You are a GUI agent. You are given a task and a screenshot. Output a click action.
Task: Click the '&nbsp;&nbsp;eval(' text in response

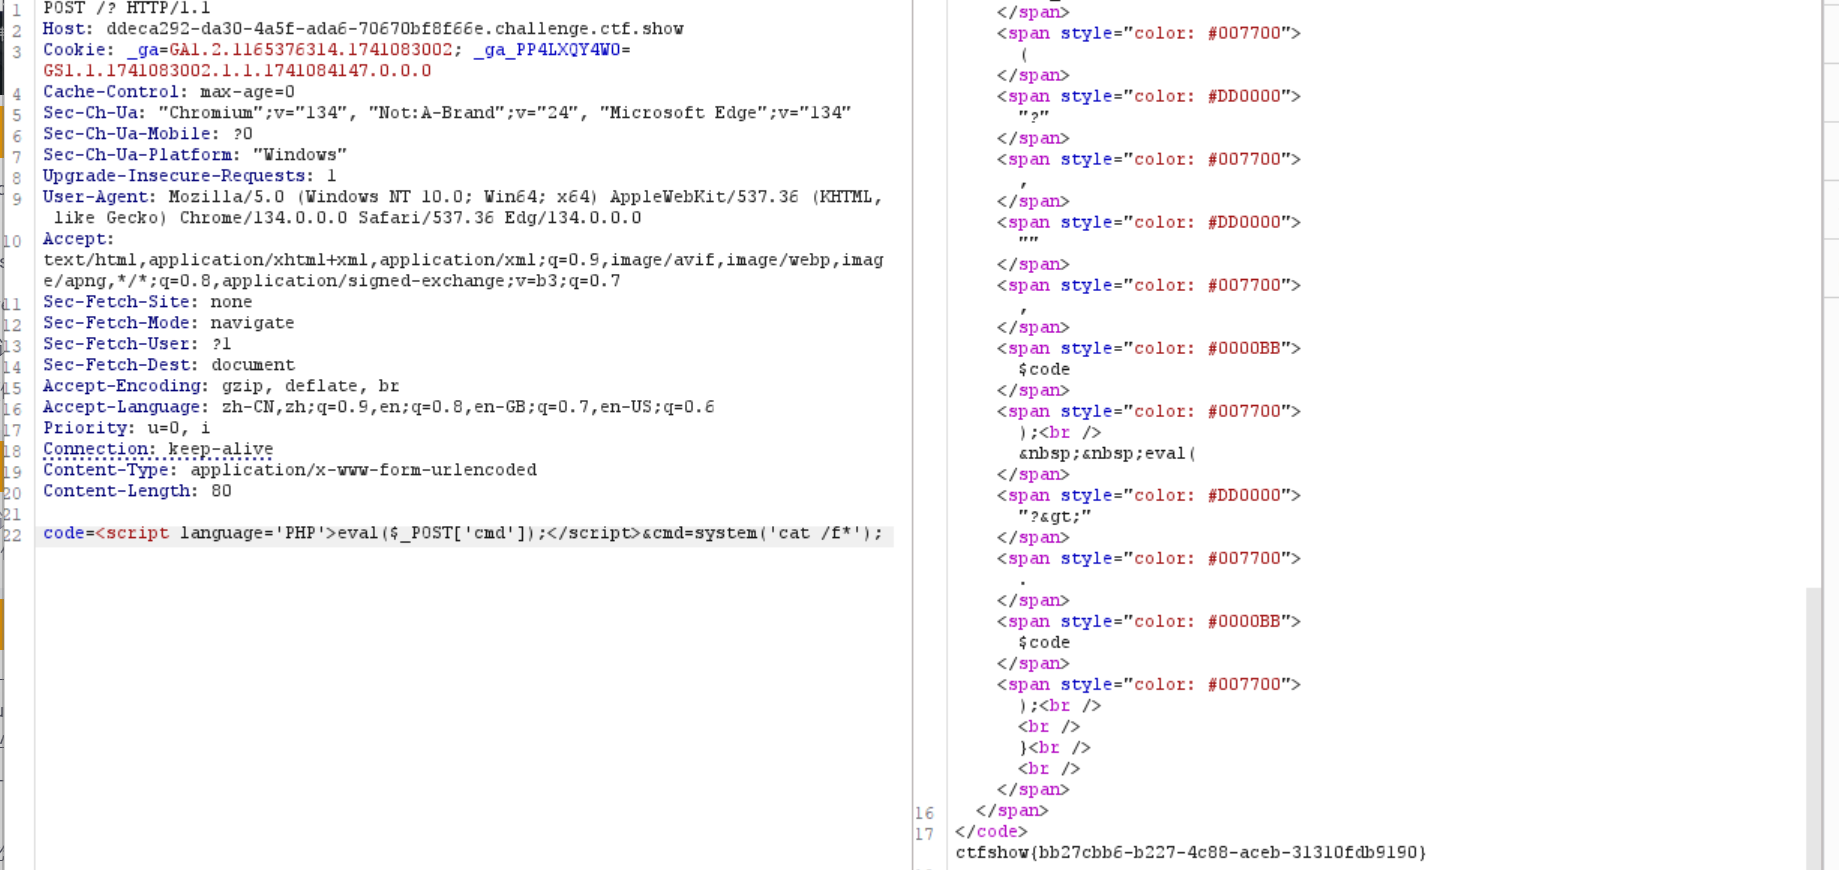point(1107,453)
